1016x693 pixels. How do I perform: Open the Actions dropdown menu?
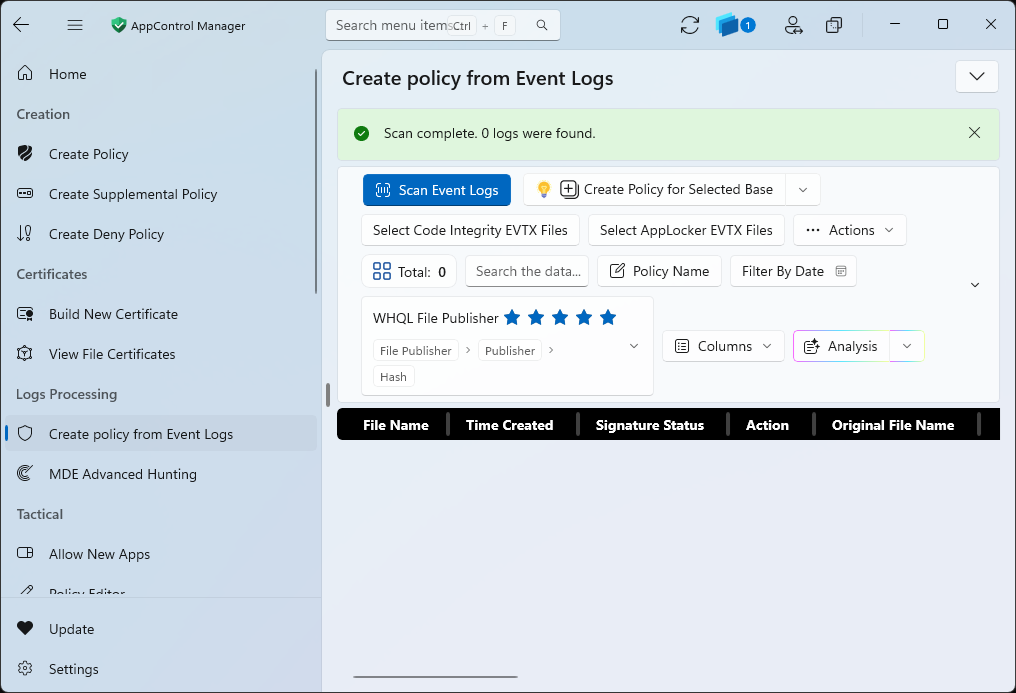pos(849,231)
